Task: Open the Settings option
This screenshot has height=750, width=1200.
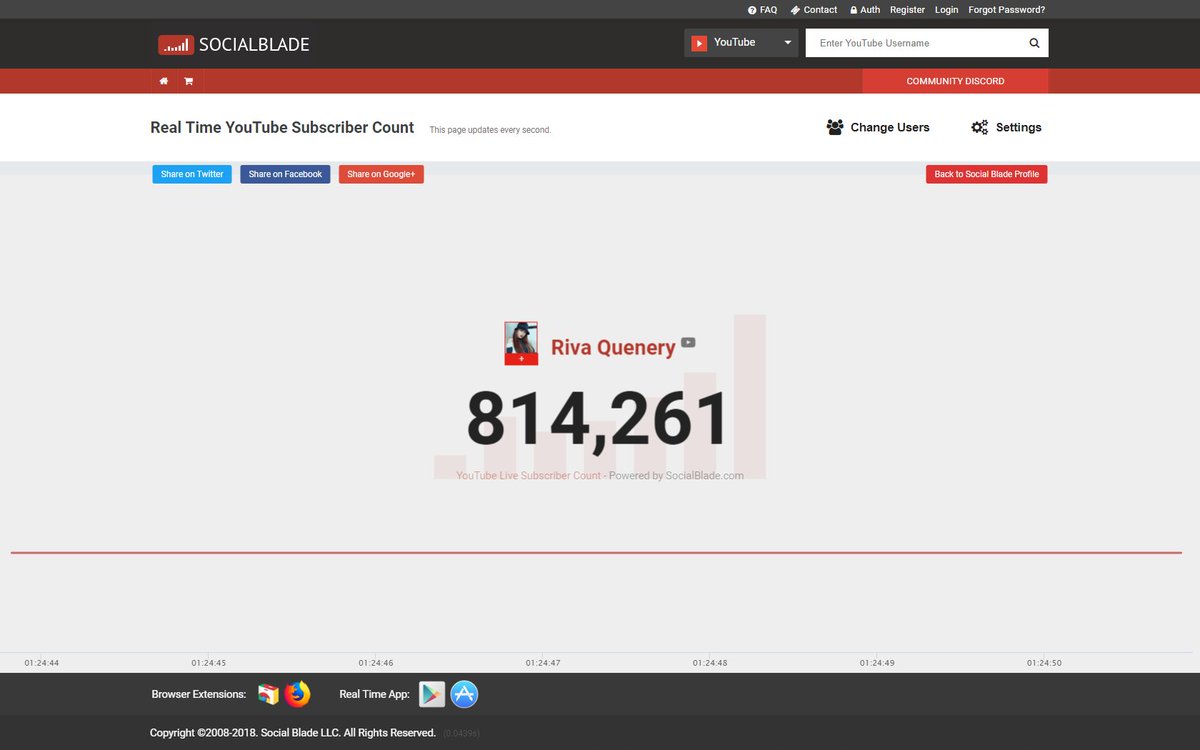Action: [x=1006, y=127]
